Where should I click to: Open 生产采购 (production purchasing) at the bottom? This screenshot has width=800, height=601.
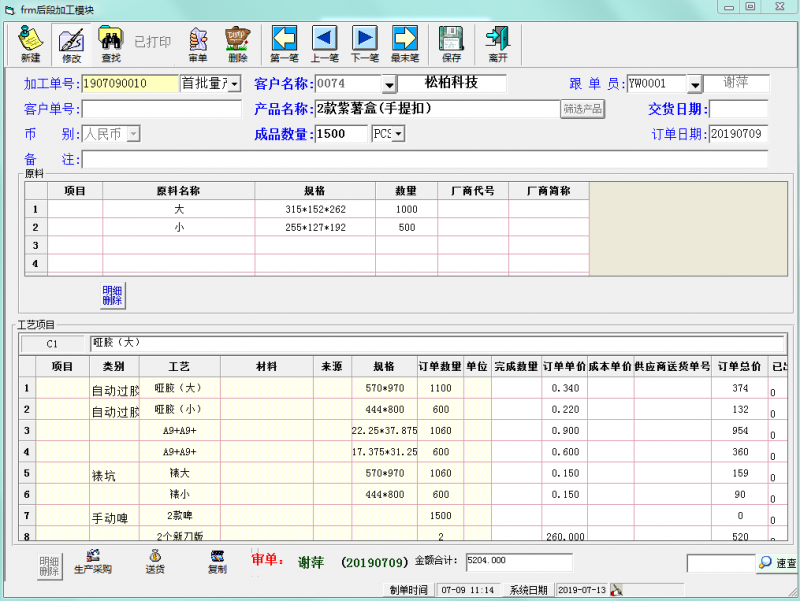click(x=93, y=562)
